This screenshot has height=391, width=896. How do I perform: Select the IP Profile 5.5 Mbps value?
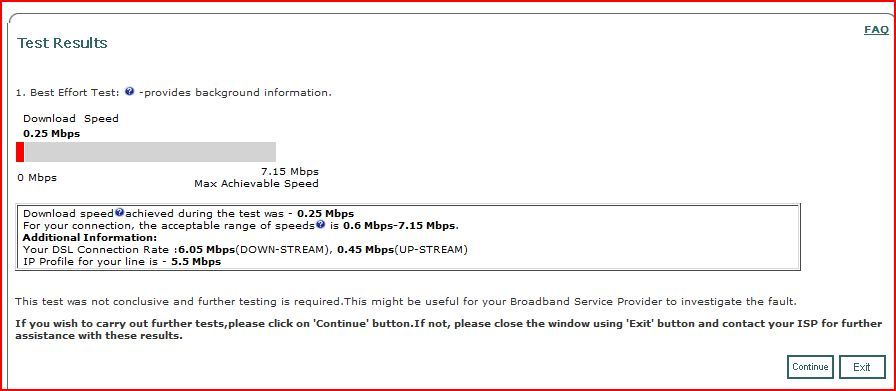tap(196, 262)
